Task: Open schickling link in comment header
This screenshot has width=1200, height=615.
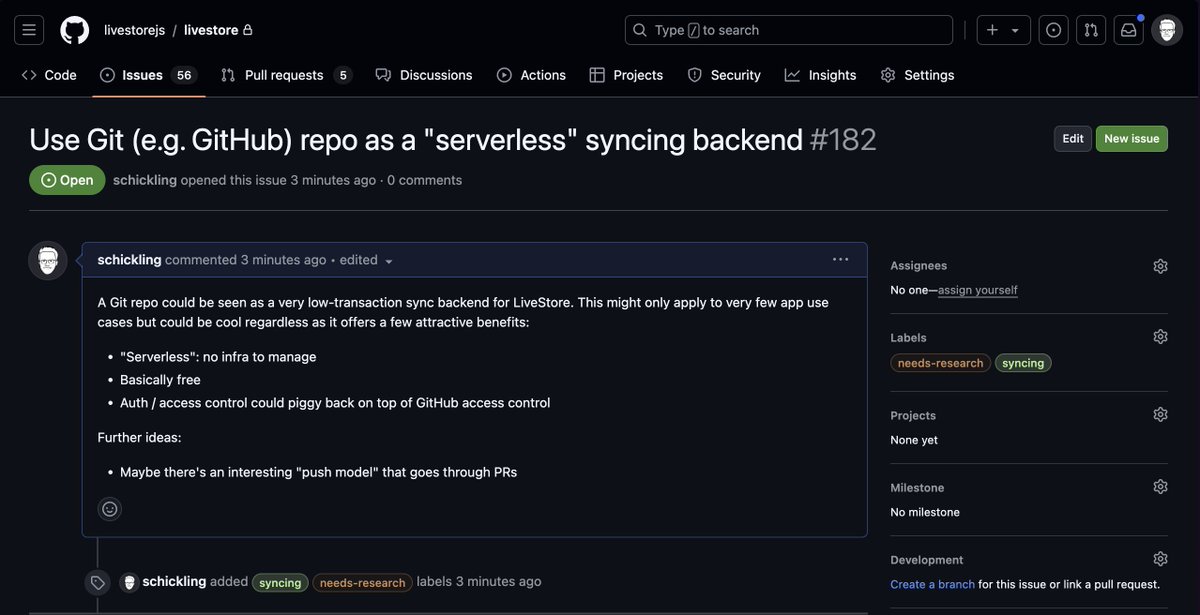Action: tap(129, 260)
